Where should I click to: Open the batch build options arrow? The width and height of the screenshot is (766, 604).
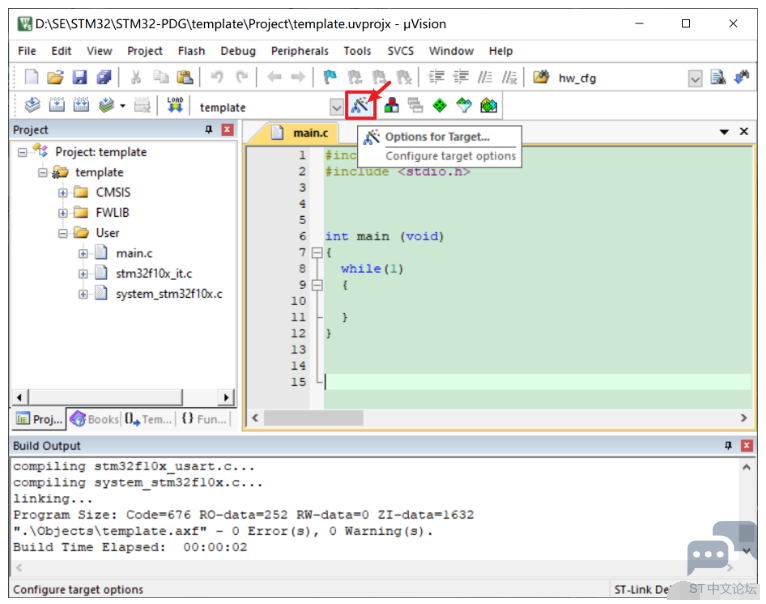(x=123, y=106)
